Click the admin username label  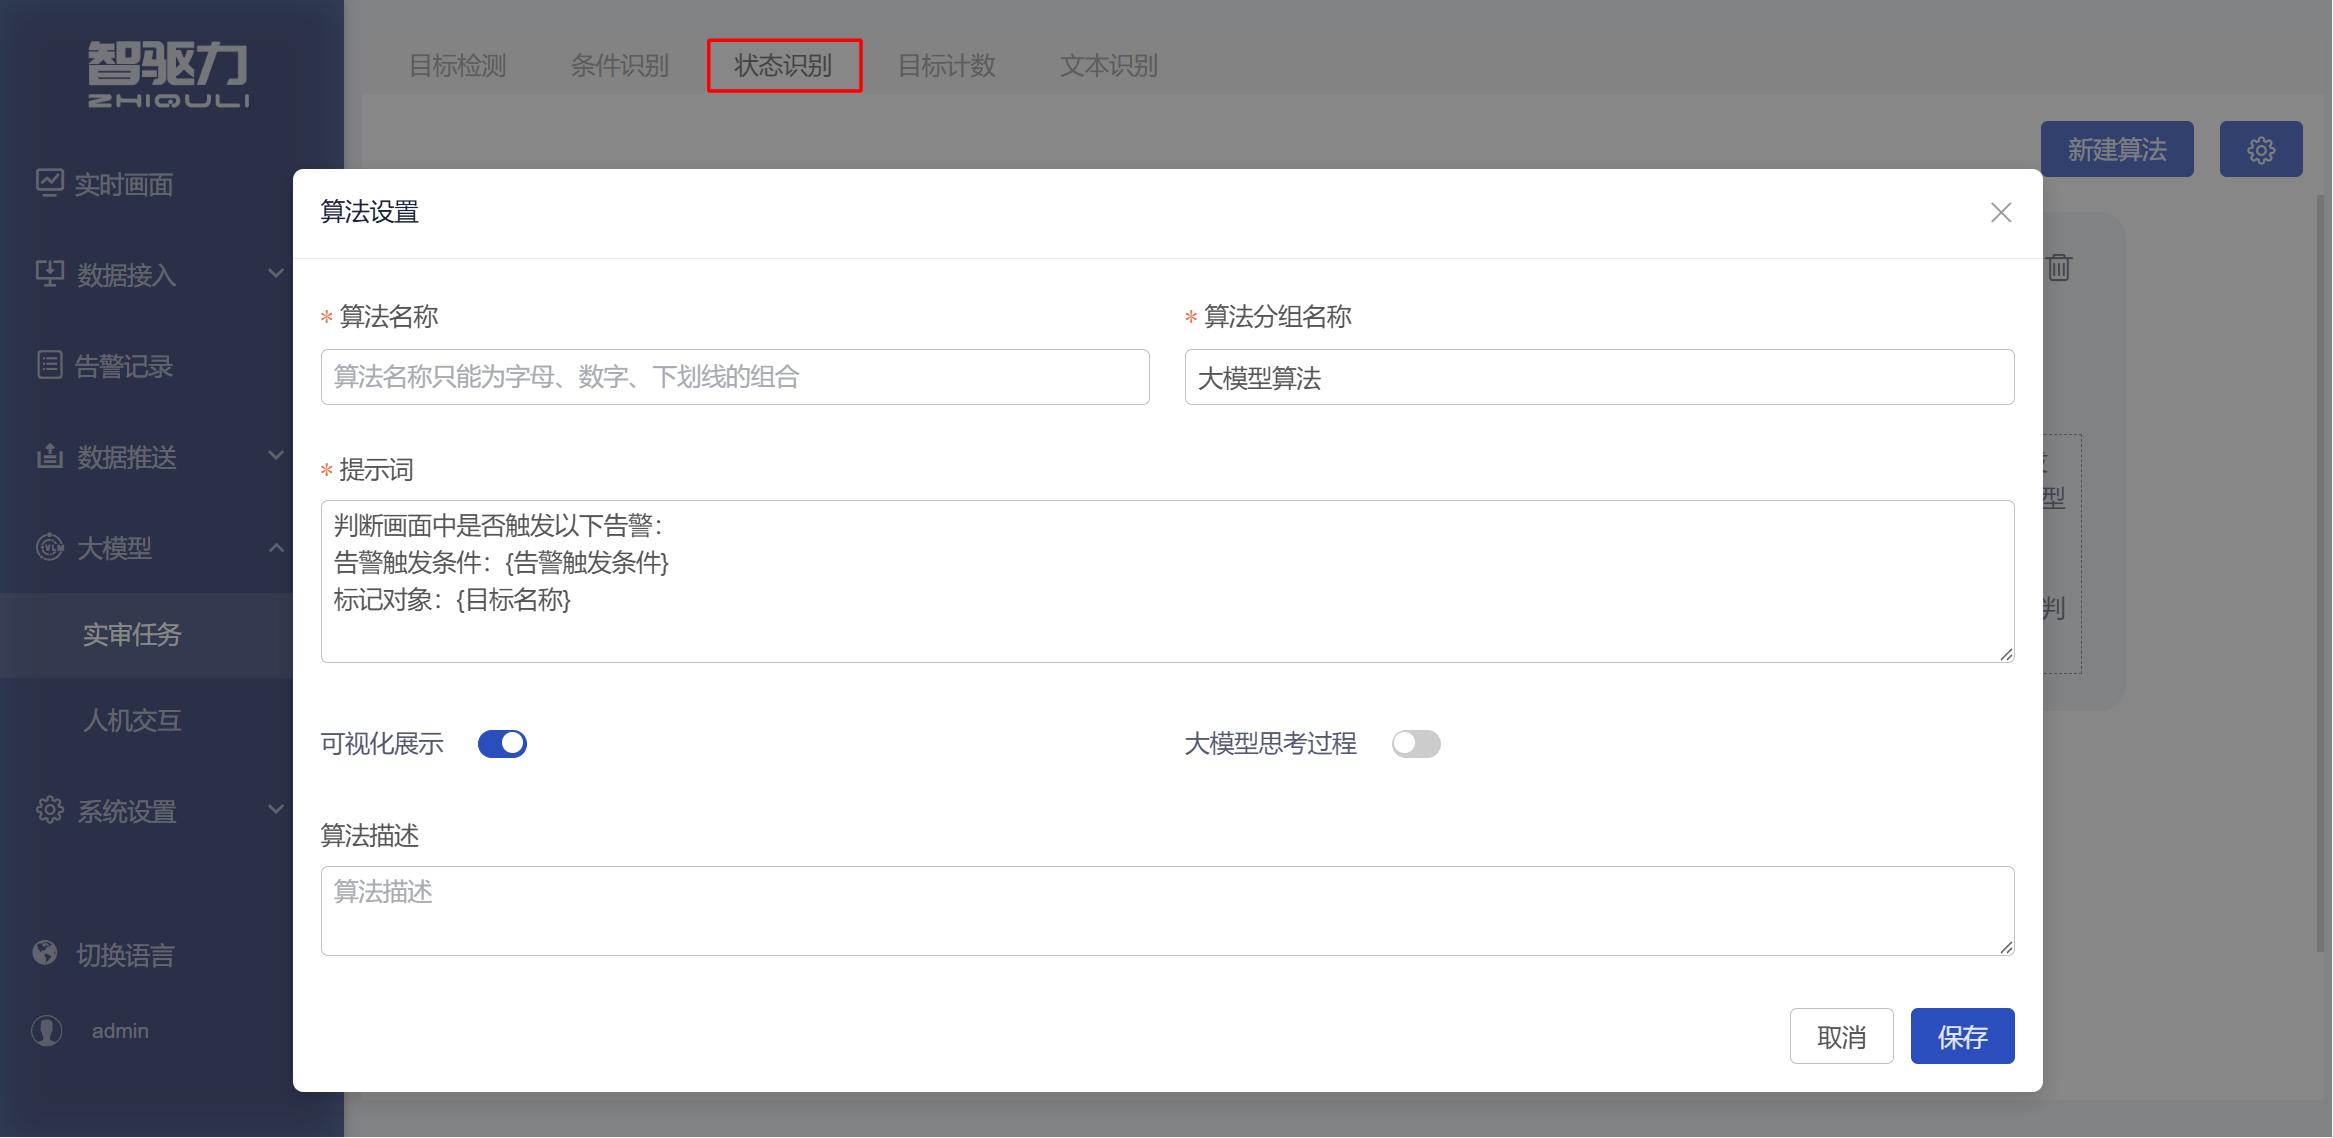point(120,1031)
